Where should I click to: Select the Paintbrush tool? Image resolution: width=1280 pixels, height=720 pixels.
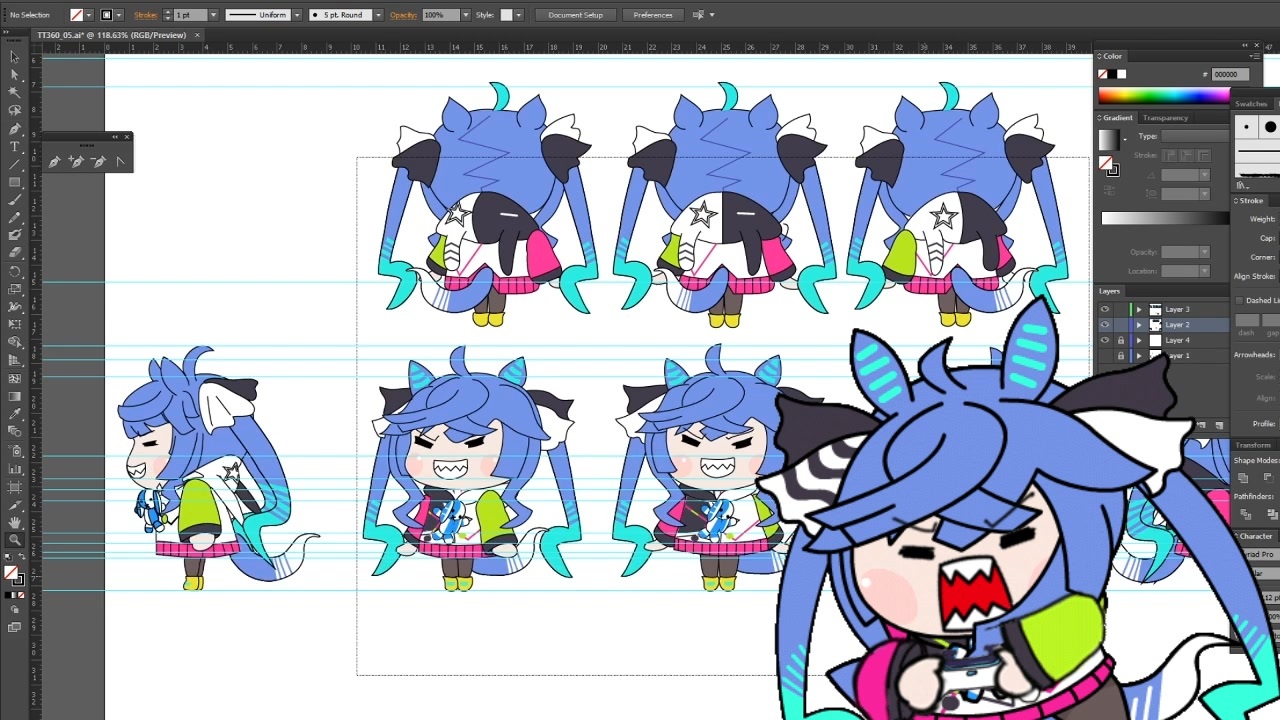coord(14,200)
